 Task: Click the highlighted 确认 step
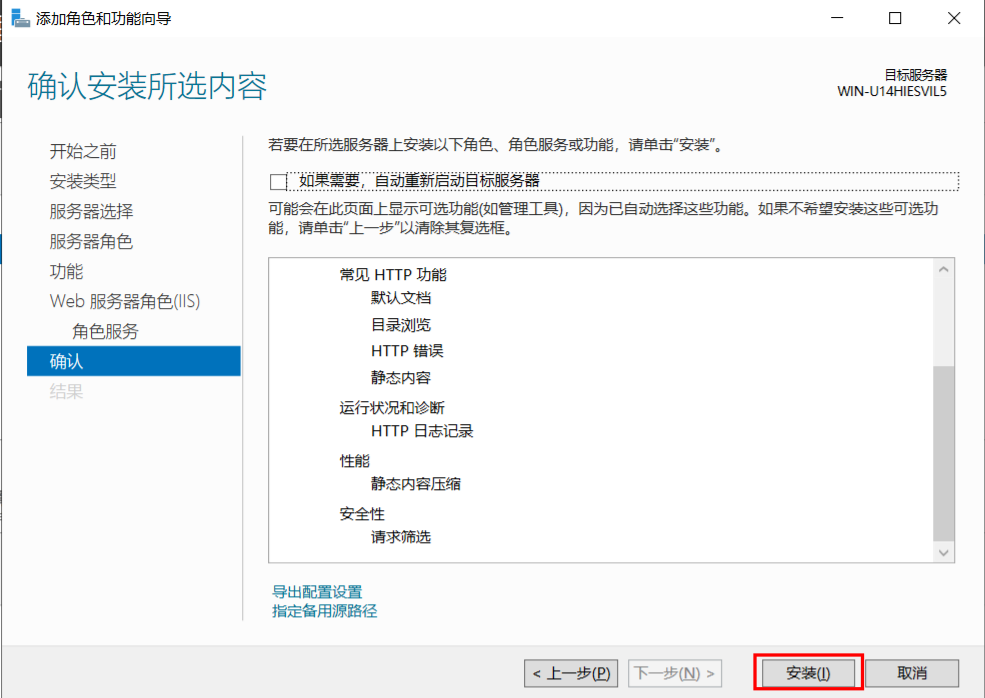coord(65,361)
